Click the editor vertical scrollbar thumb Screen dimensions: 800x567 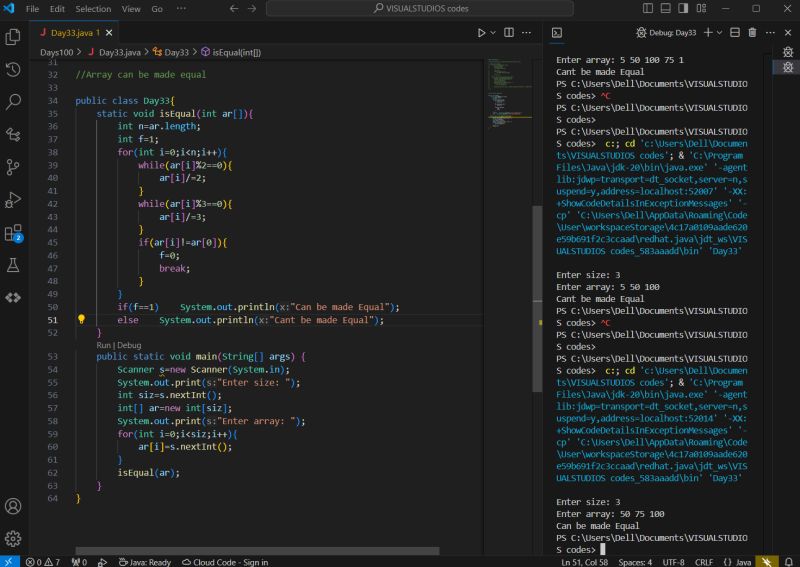(x=537, y=299)
